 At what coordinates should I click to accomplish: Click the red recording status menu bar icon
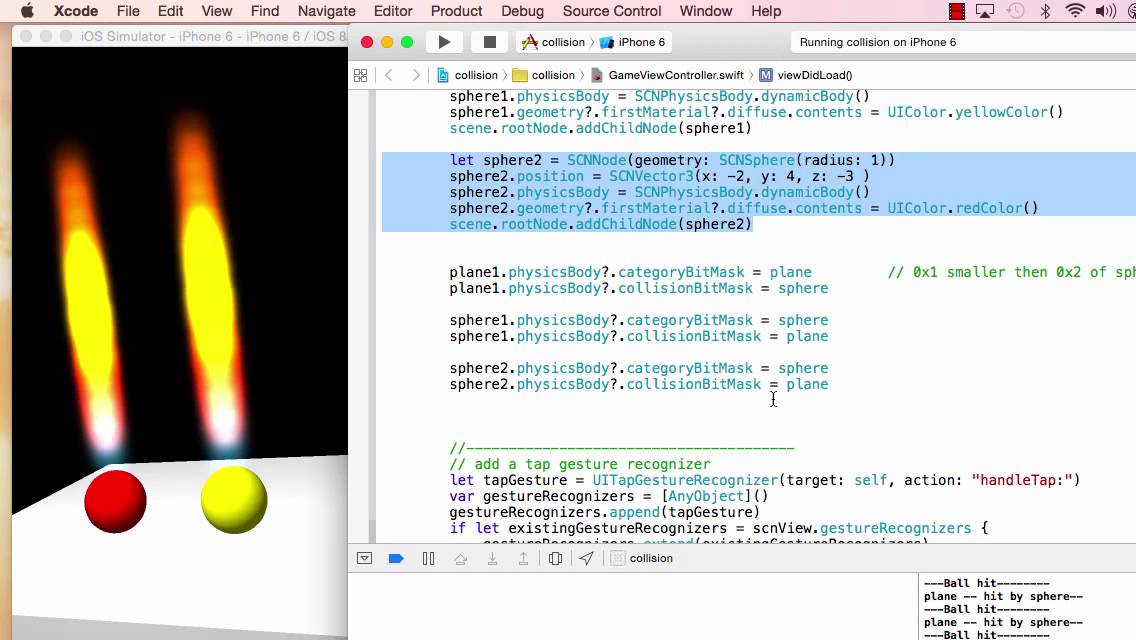click(x=956, y=11)
